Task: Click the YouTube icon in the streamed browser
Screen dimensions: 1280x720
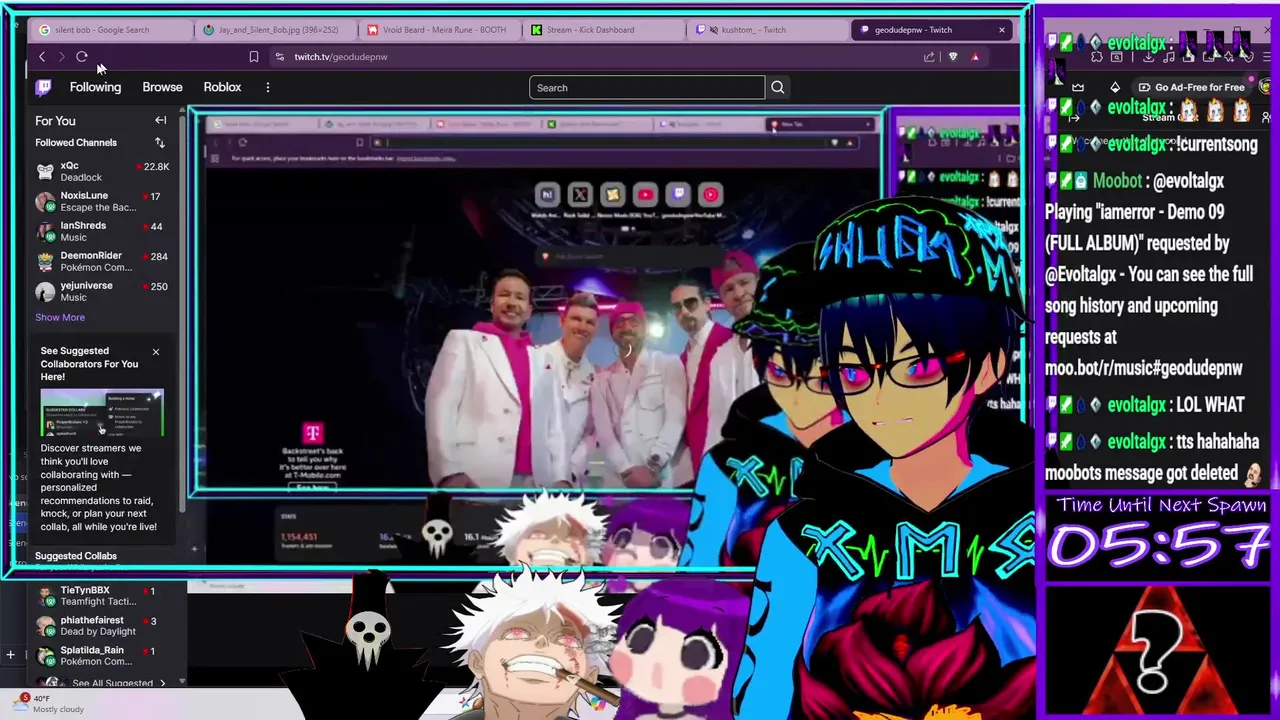Action: (x=645, y=194)
